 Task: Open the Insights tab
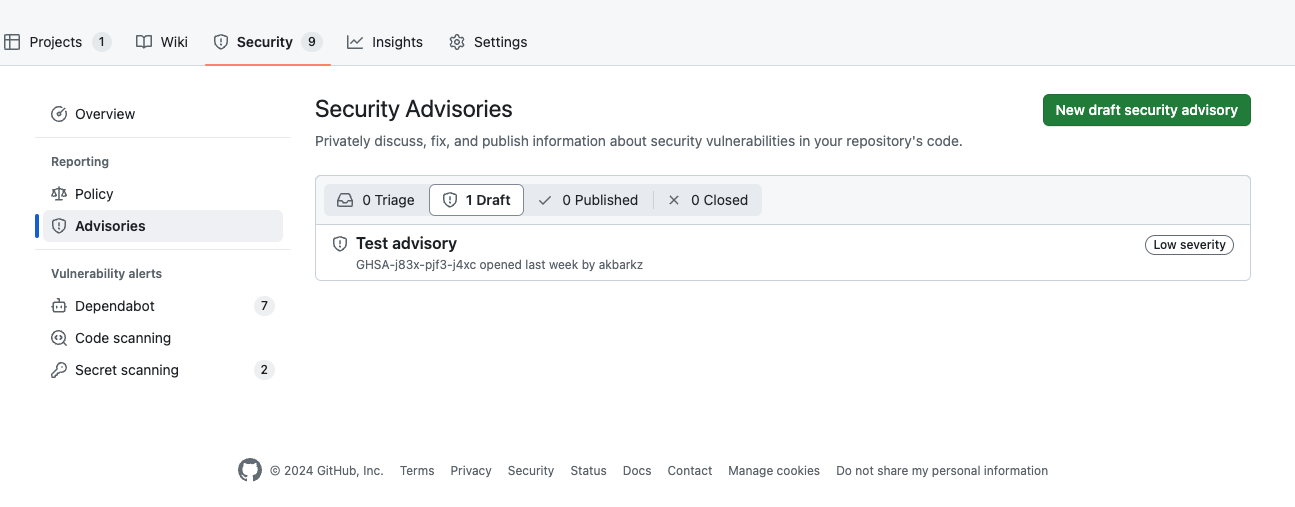tap(385, 42)
